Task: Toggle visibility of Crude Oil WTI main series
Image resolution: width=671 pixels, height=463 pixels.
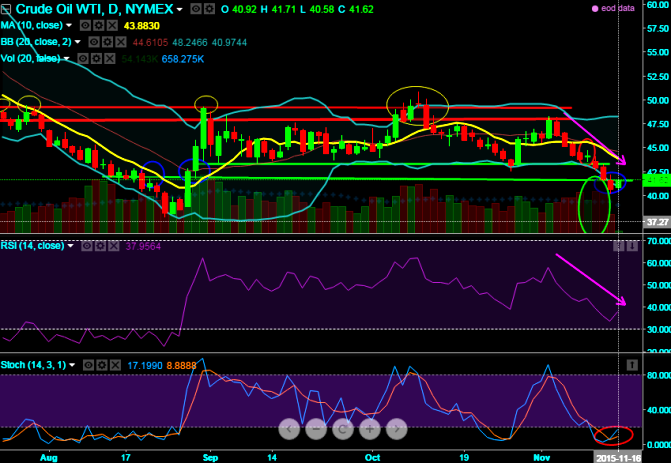Action: click(196, 9)
